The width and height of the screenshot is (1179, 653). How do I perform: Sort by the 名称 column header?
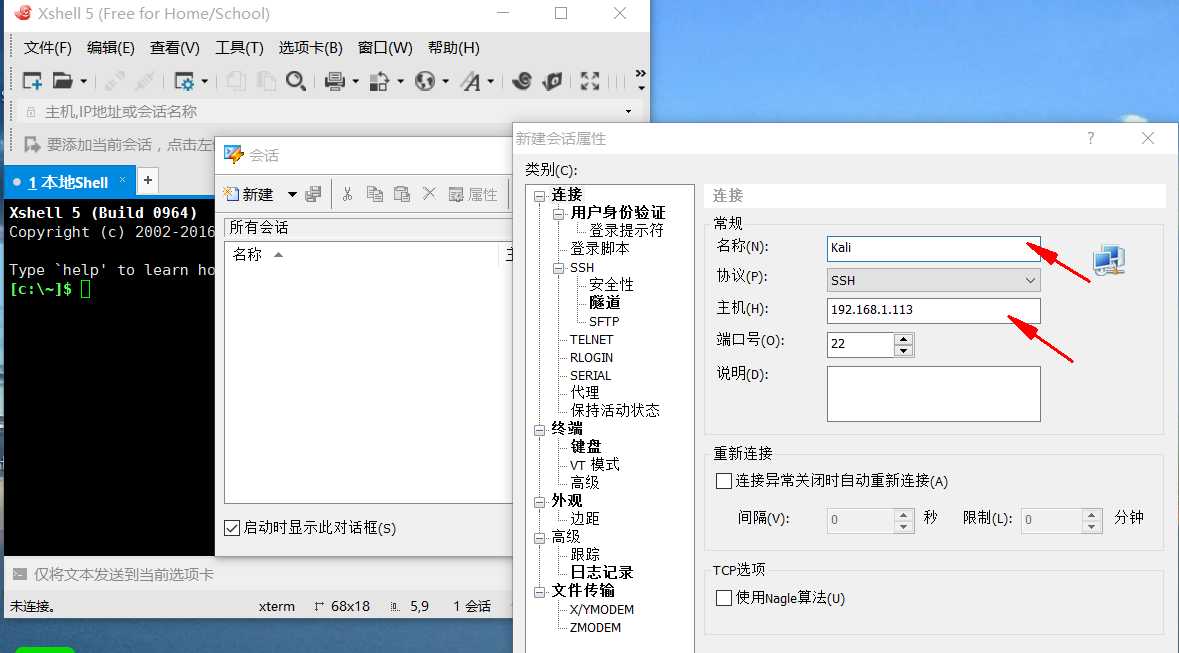(x=247, y=254)
